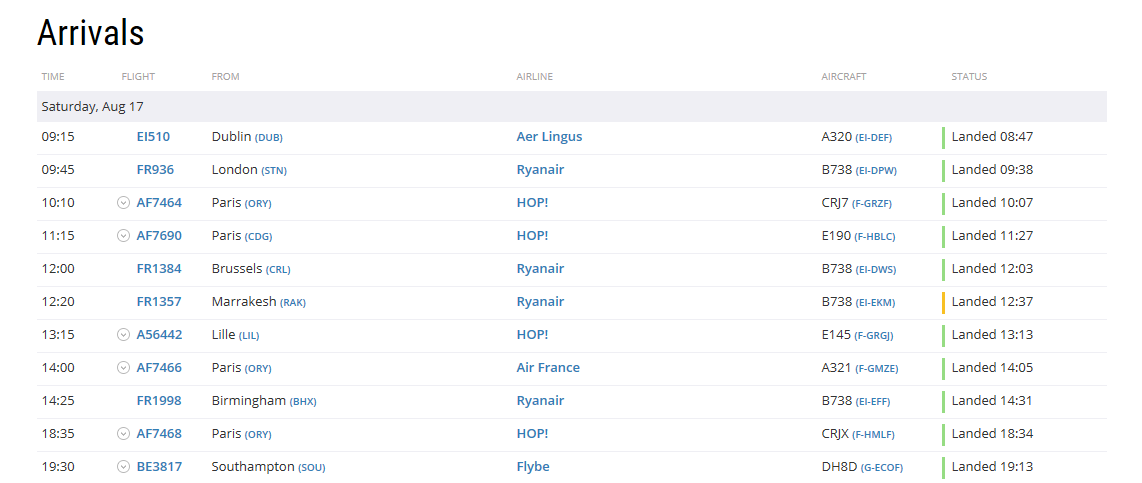Open Ryanair link in FR1998 row

540,401
